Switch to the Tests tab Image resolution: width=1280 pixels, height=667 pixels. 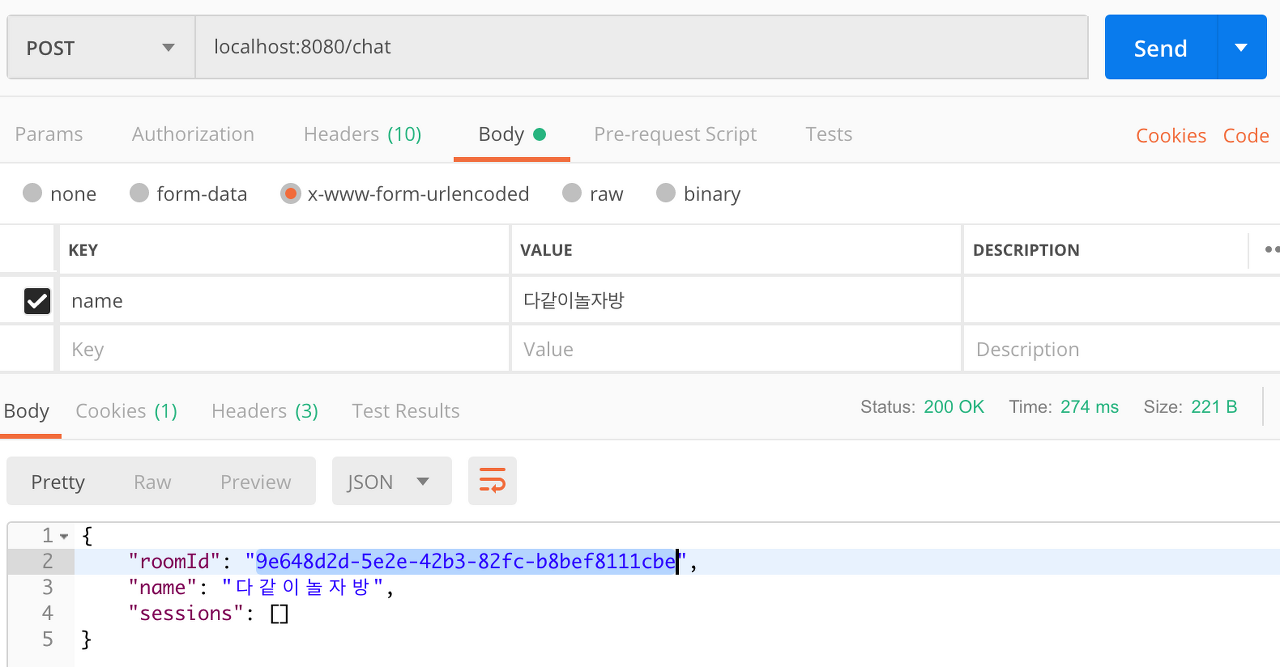tap(829, 134)
